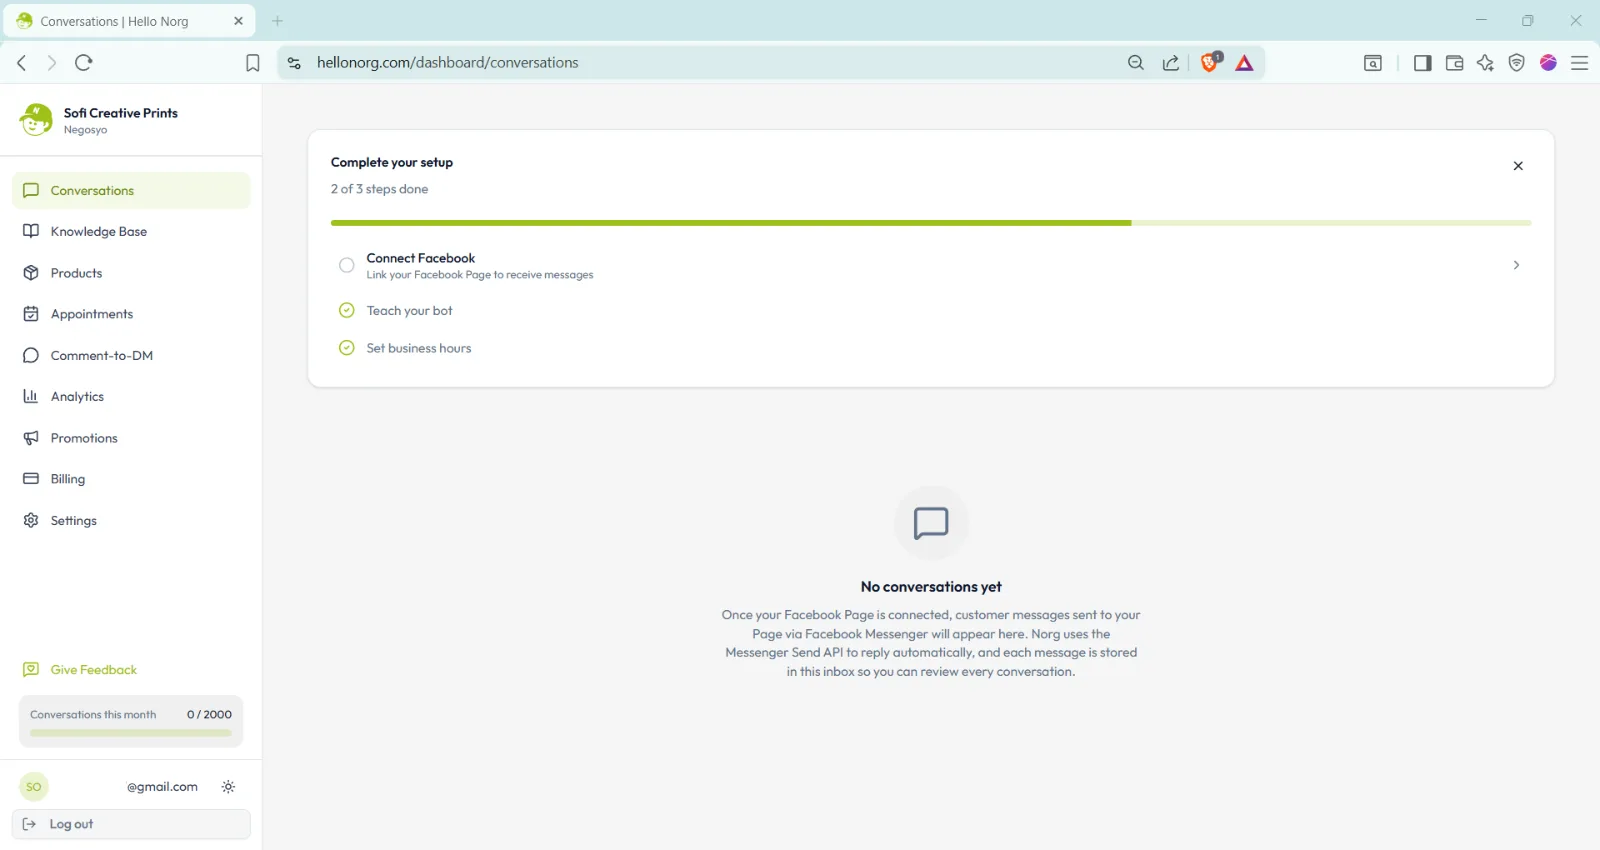
Task: Open the Connect Facebook step title
Action: coord(421,258)
